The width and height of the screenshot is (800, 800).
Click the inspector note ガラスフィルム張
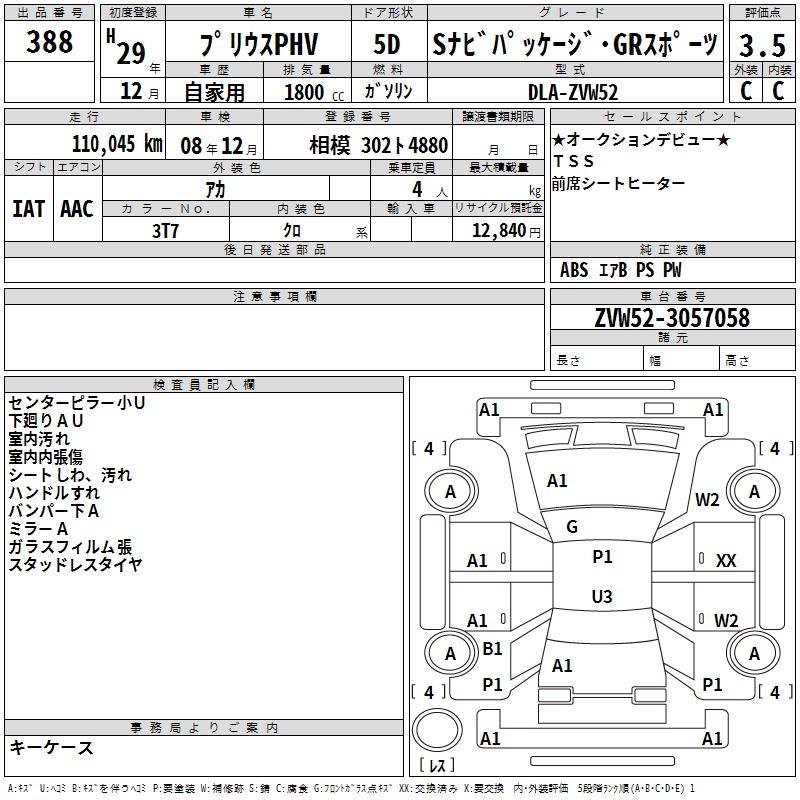[70, 546]
